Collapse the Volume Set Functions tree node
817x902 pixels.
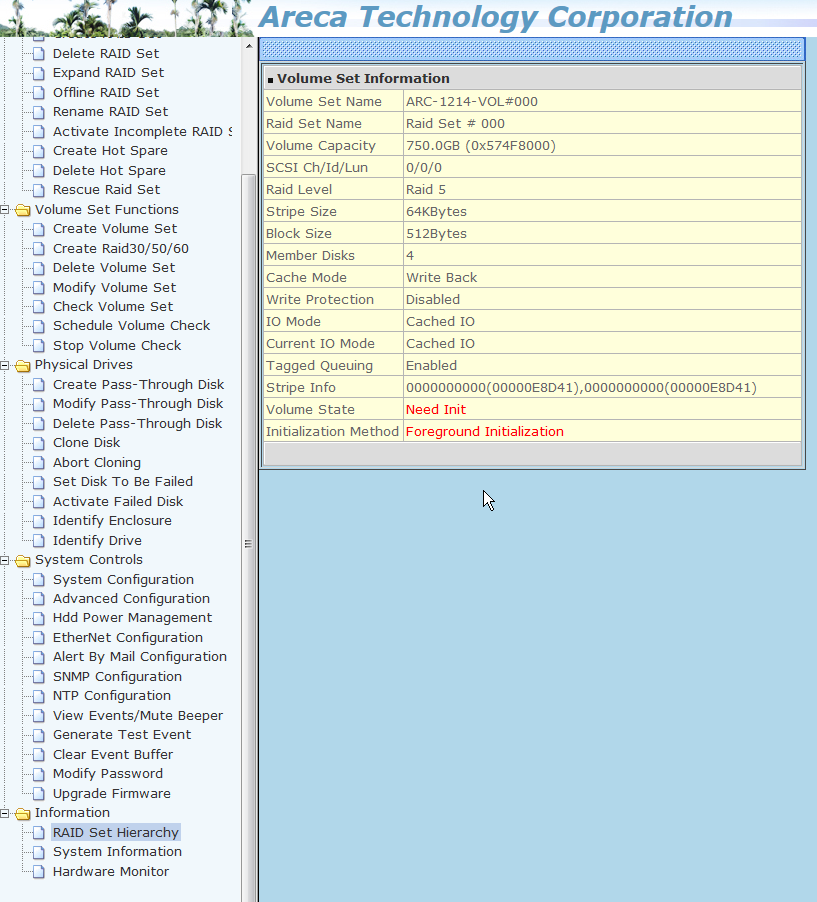coord(5,210)
